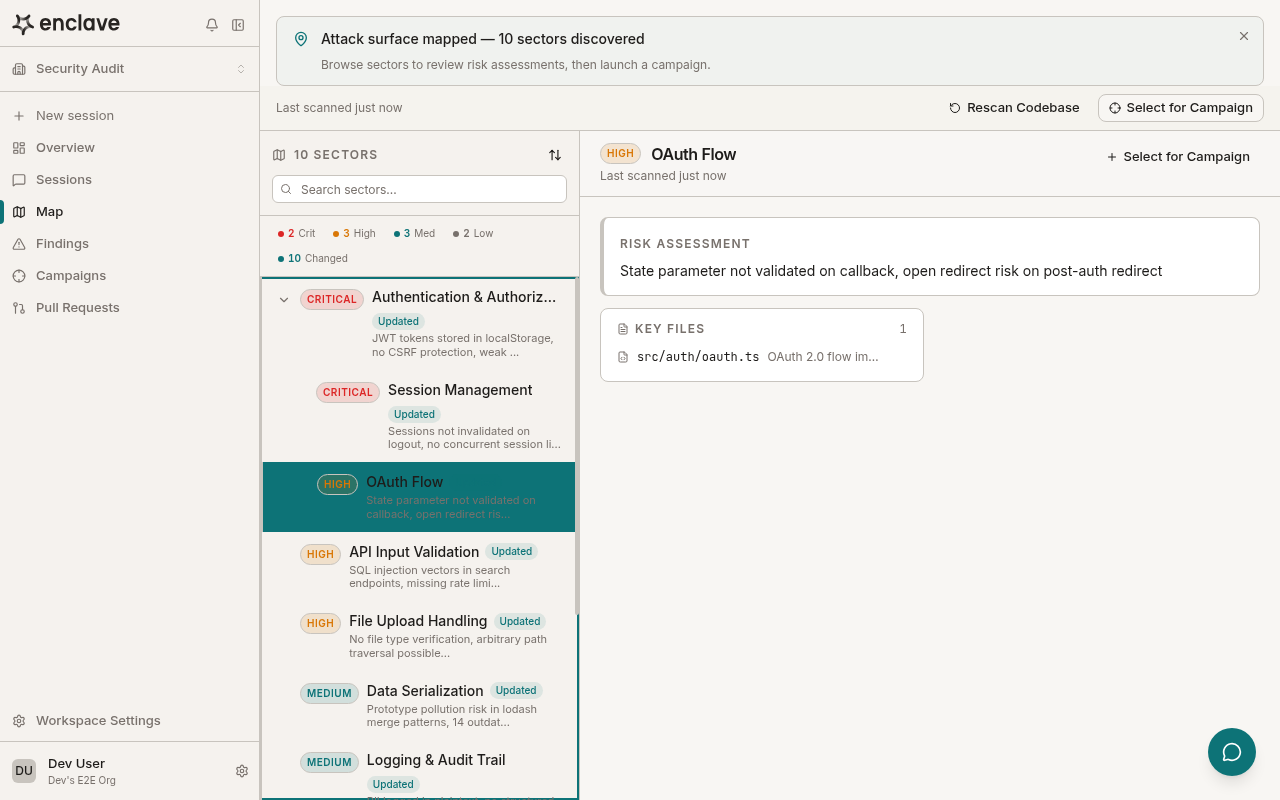The image size is (1280, 800).
Task: Select Session Management sector
Action: (419, 416)
